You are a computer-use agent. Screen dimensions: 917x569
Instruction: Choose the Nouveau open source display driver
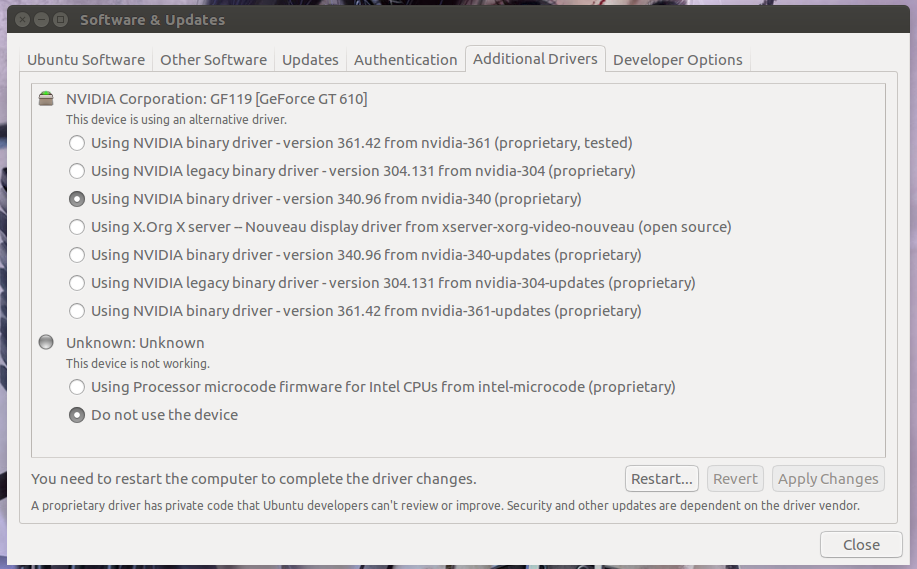(x=77, y=227)
